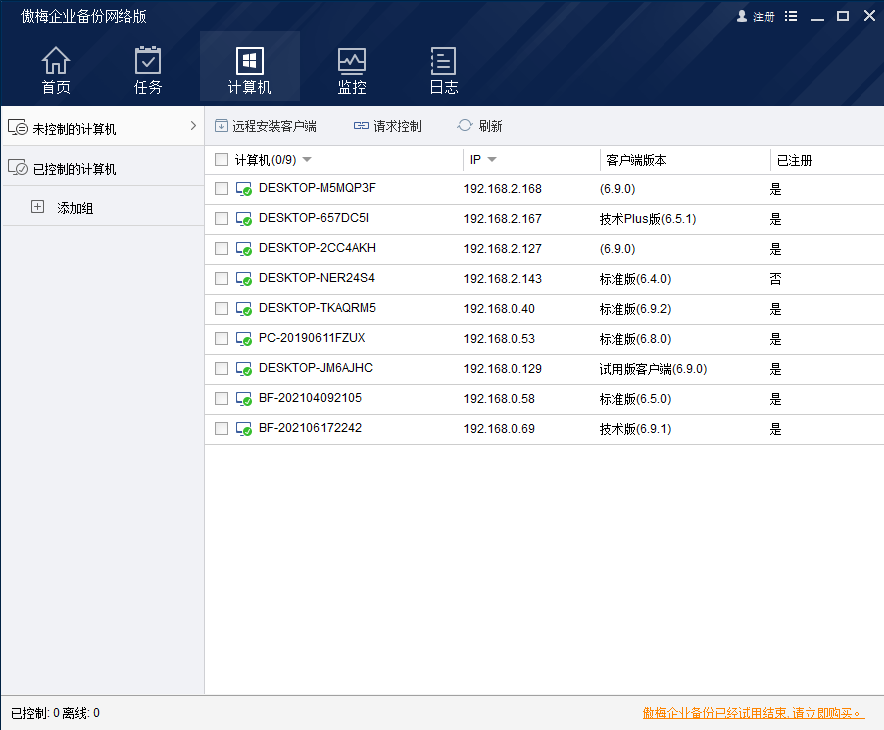This screenshot has width=884, height=730.
Task: Toggle select-all checkbox in 计算机 header
Action: tap(222, 160)
